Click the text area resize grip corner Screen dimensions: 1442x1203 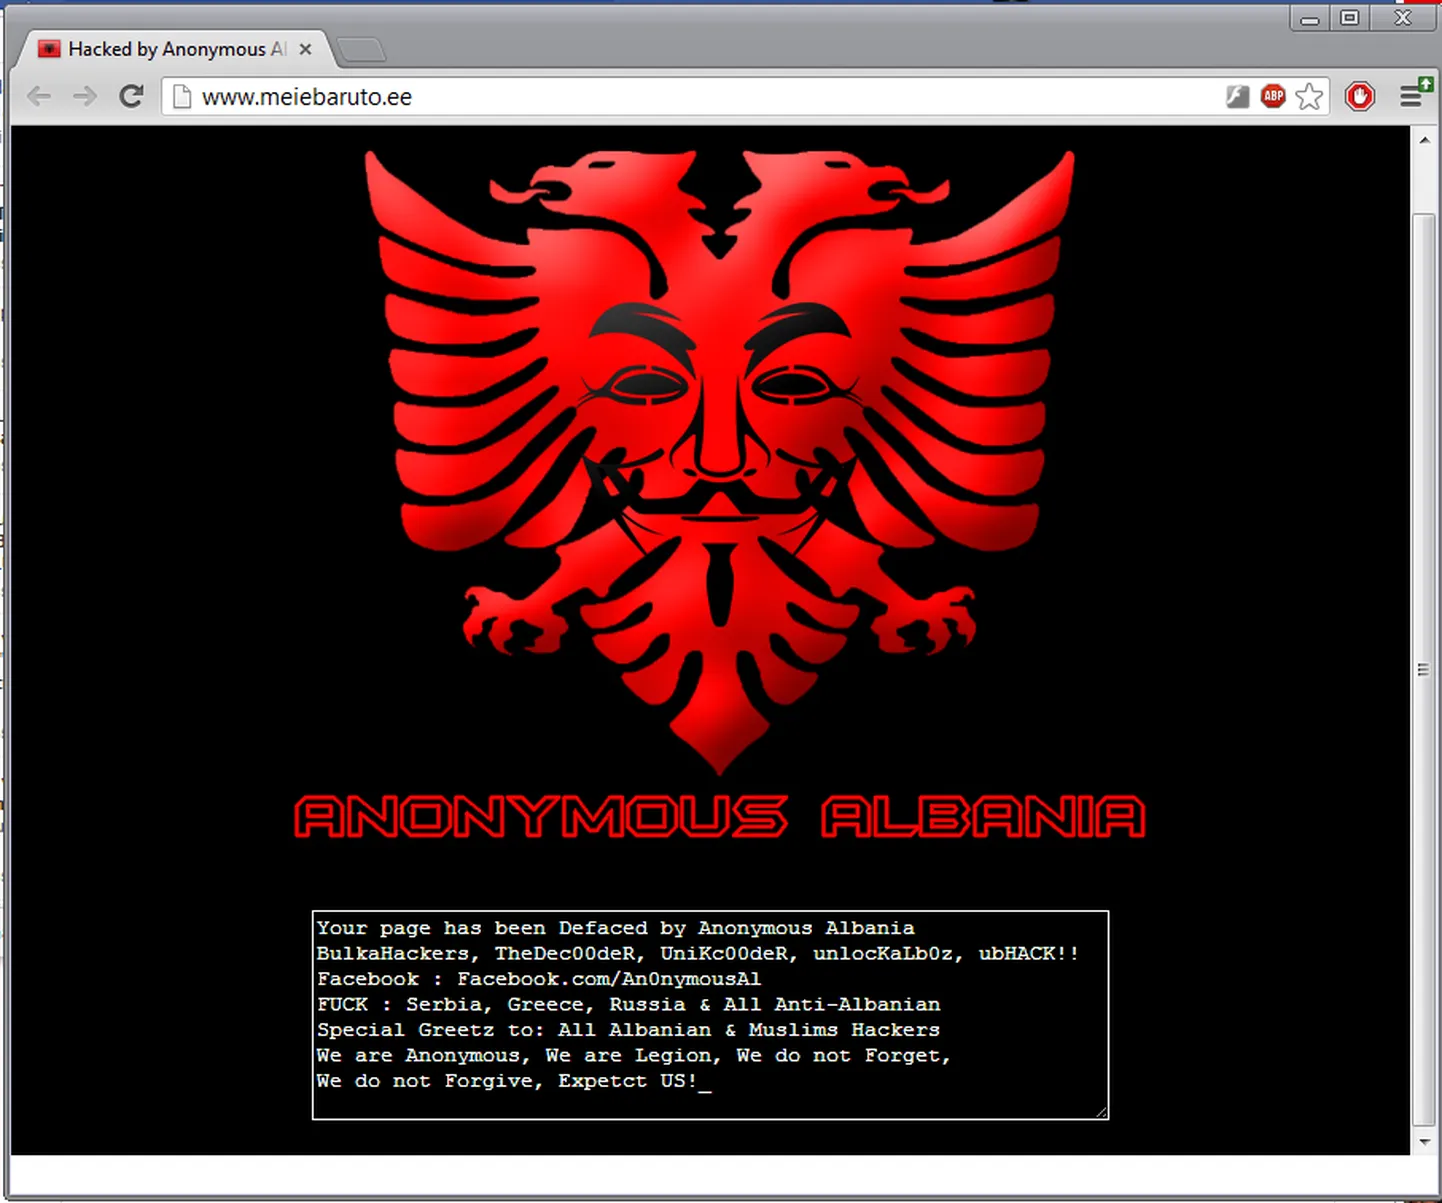(x=1101, y=1111)
